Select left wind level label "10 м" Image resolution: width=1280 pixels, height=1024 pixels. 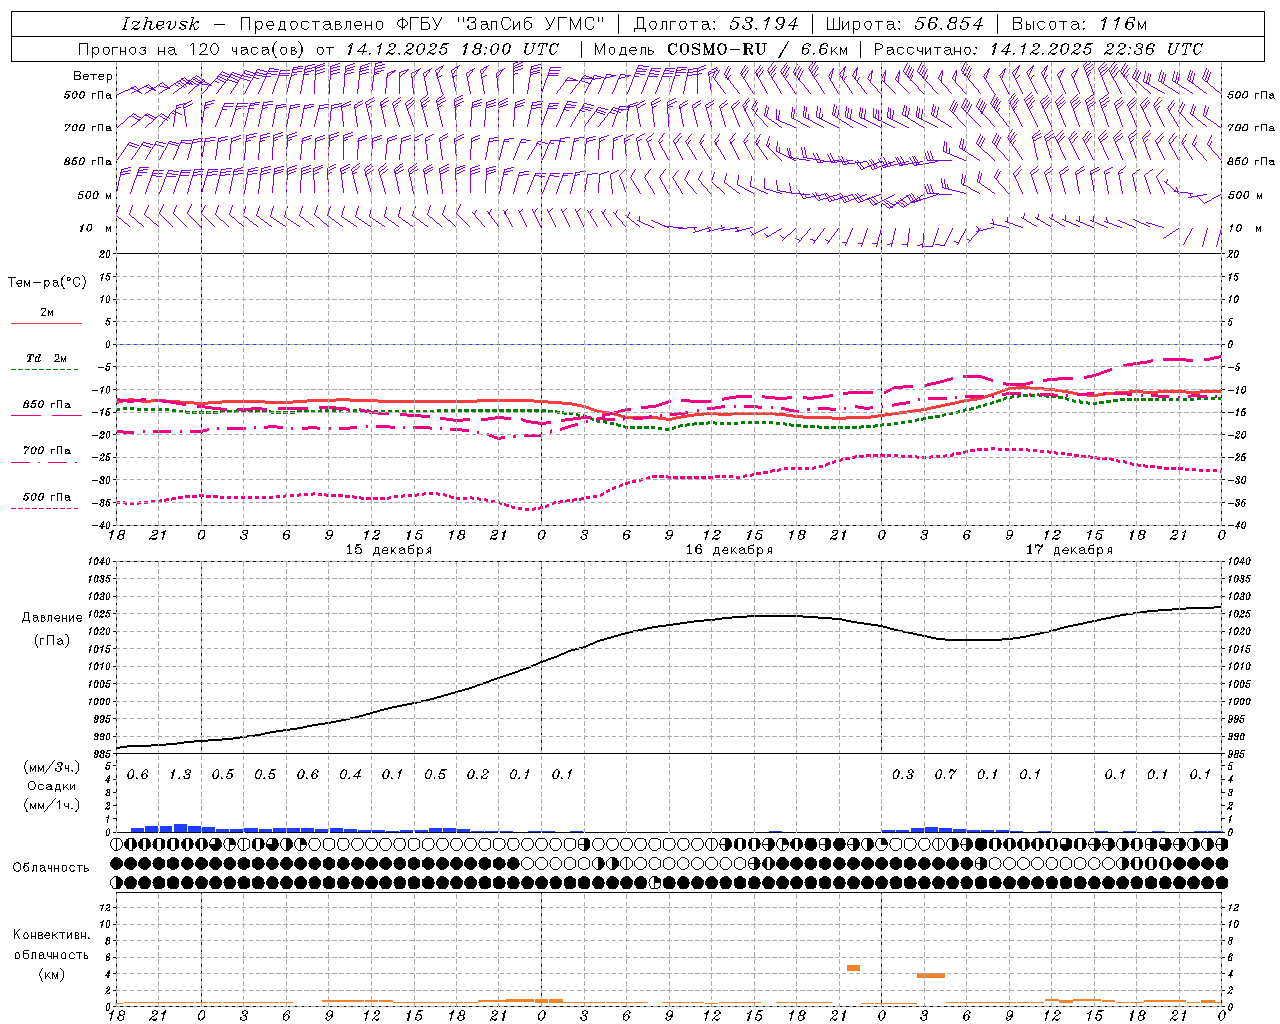coord(96,228)
